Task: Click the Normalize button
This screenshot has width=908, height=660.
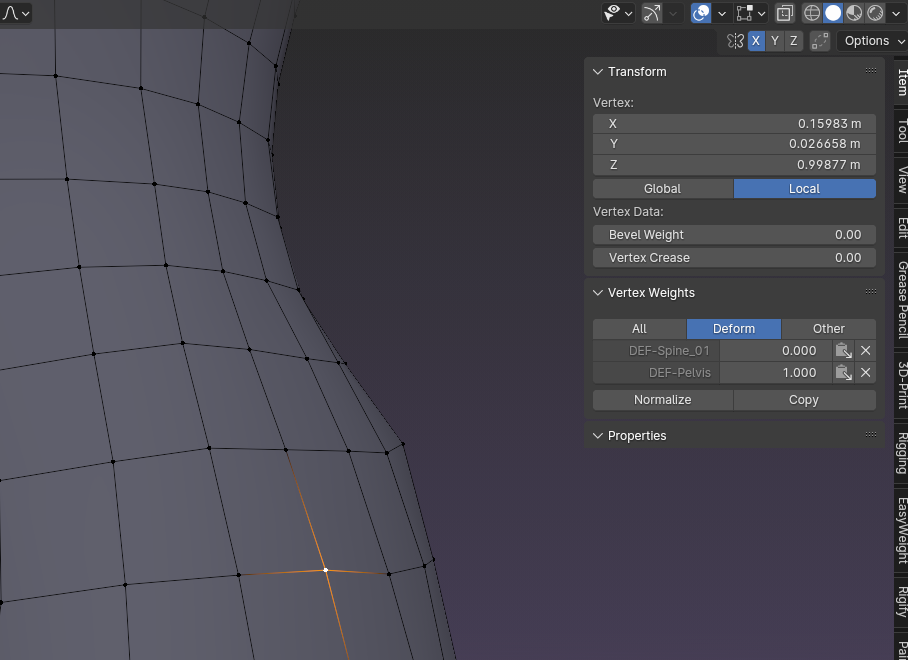Action: coord(662,399)
